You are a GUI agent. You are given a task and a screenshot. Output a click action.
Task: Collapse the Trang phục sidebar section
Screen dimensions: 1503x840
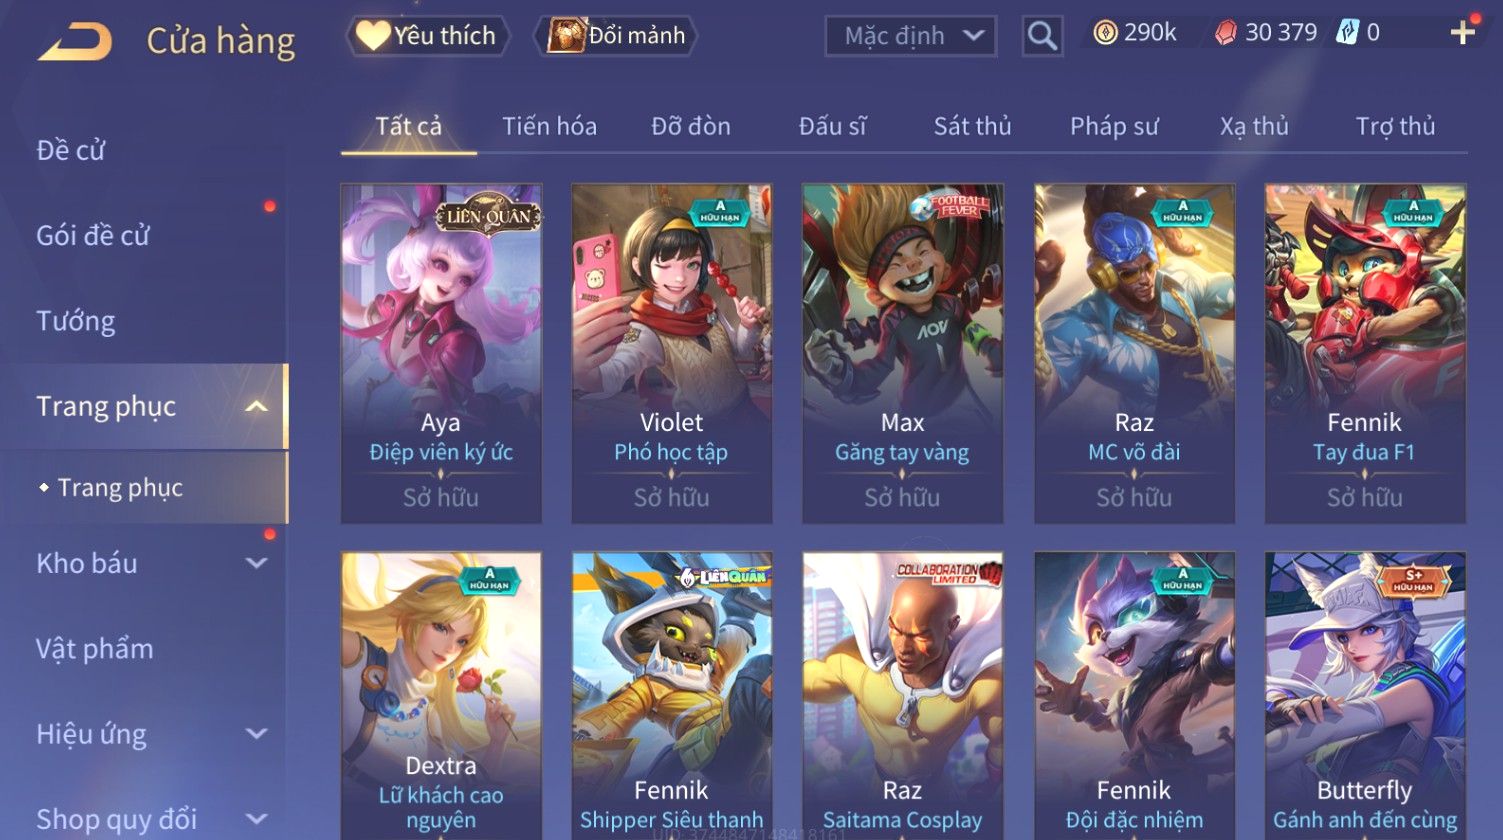coord(256,406)
